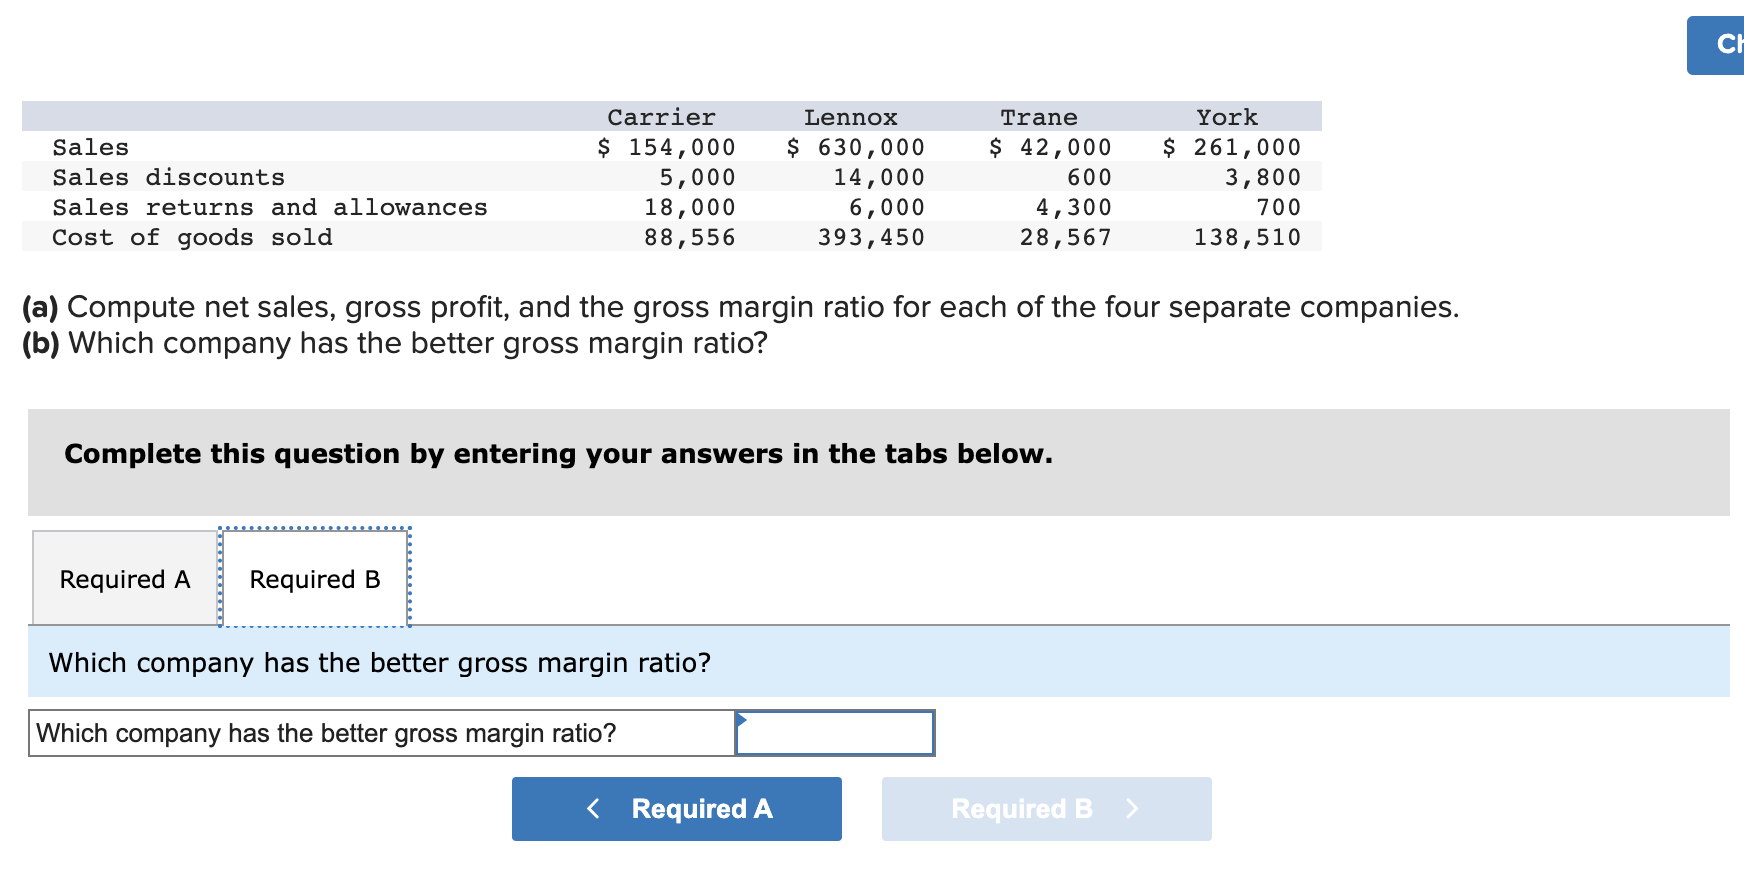Click York cost of goods sold 138,510

[x=1248, y=237]
